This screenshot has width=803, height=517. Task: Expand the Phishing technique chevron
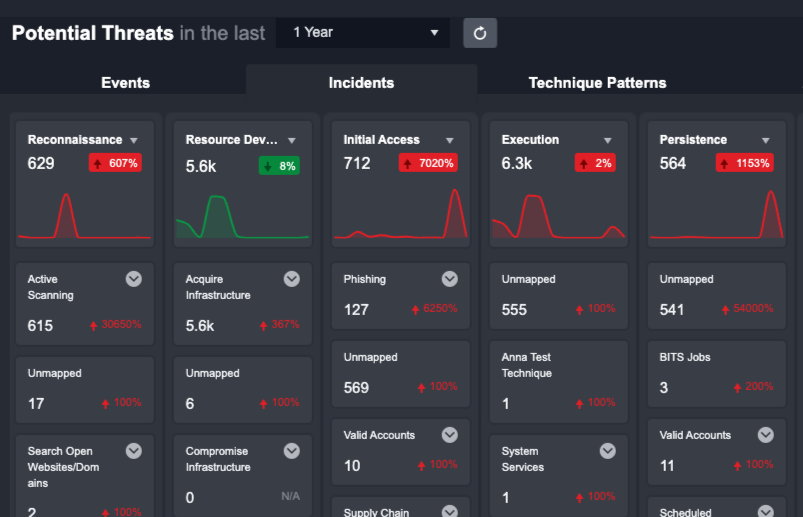click(x=450, y=279)
